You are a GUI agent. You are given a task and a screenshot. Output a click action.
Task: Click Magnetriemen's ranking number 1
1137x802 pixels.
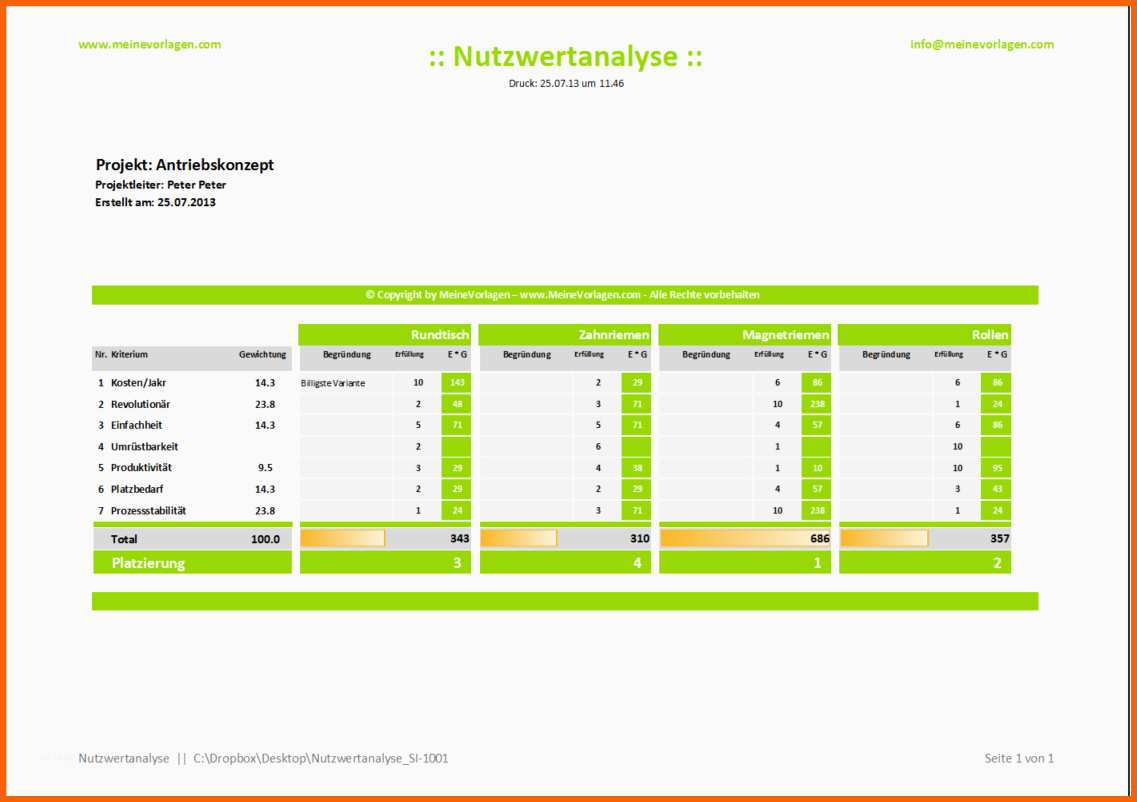coord(817,563)
